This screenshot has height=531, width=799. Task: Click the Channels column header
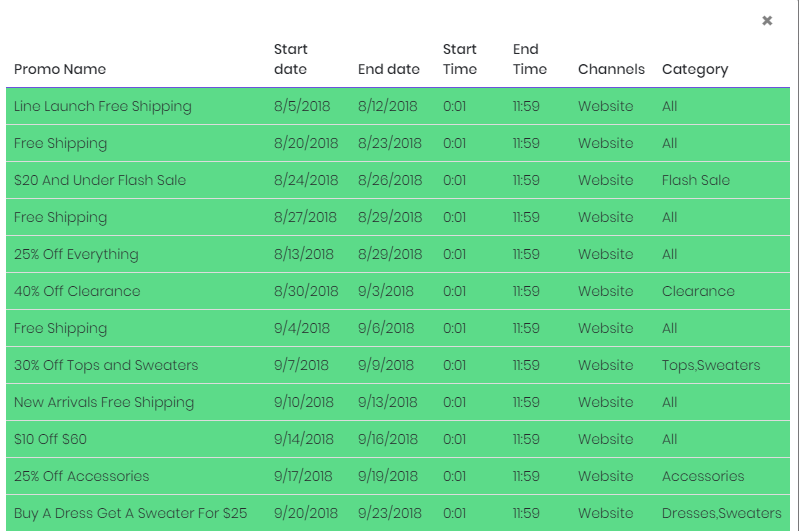coord(611,69)
